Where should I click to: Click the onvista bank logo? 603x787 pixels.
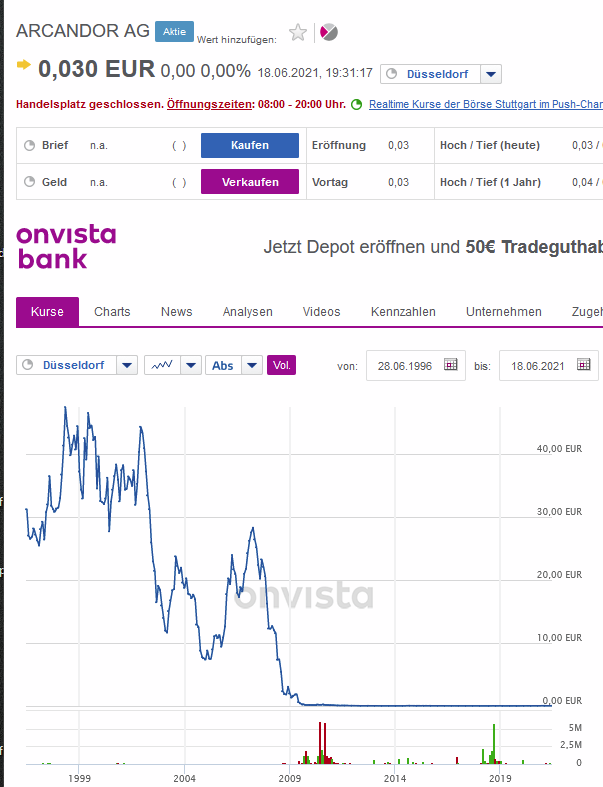click(x=66, y=247)
